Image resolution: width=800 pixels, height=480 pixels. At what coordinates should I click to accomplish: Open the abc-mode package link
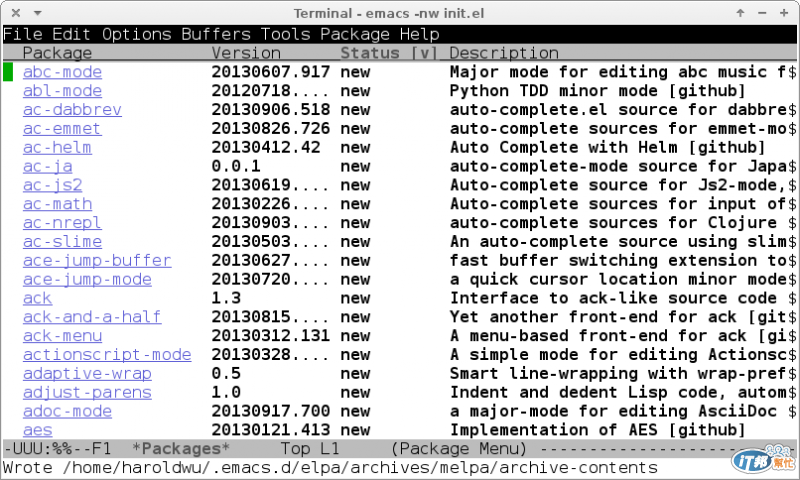pos(62,72)
